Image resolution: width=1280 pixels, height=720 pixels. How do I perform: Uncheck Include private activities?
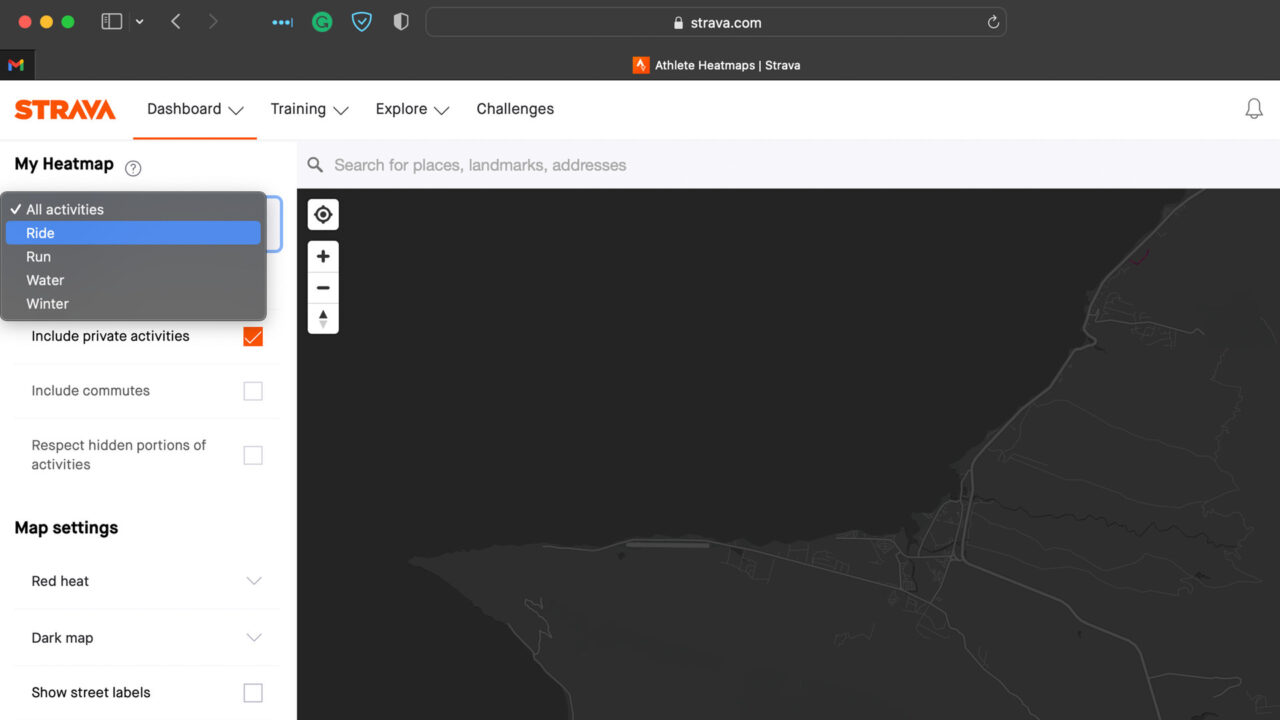(x=252, y=336)
